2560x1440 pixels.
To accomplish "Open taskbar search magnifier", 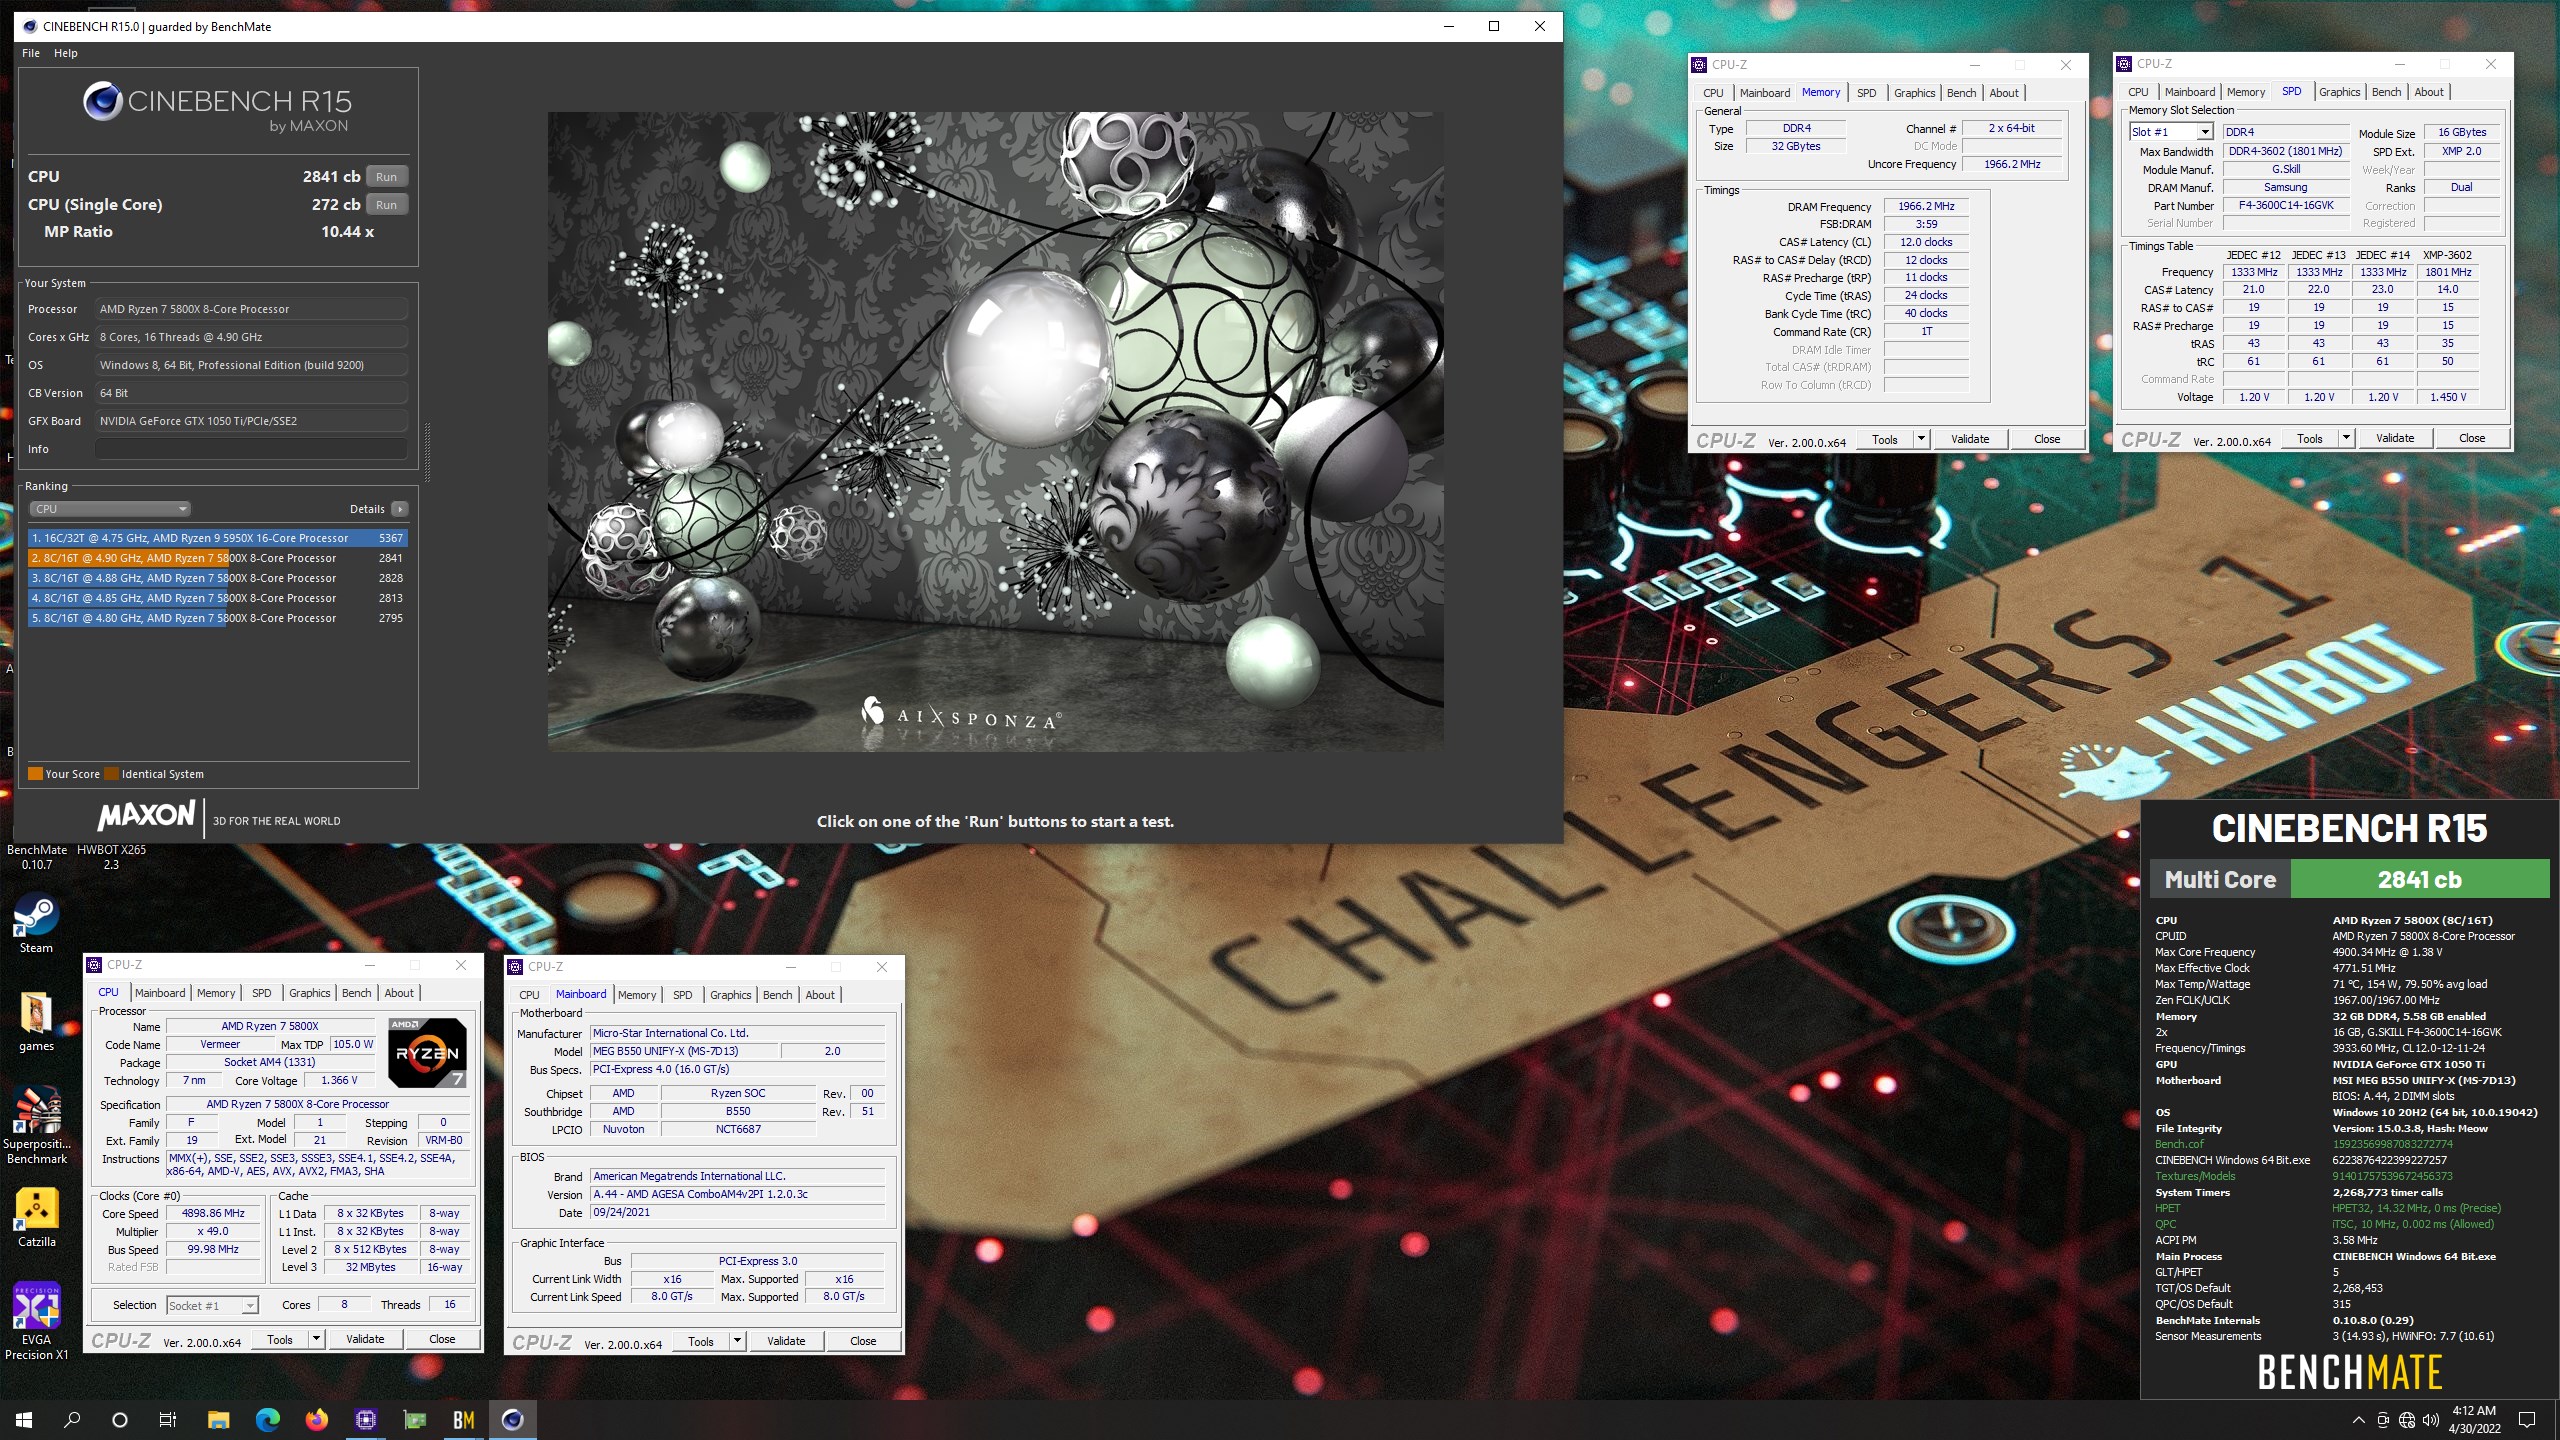I will (72, 1419).
